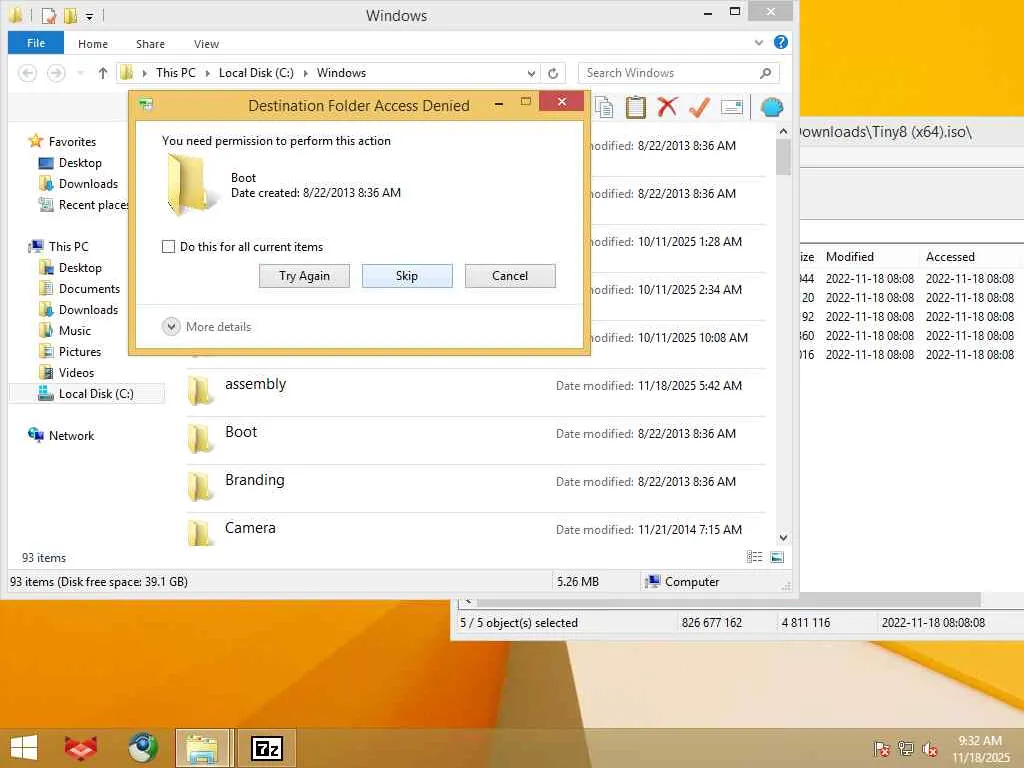Screen dimensions: 1024x768
Task: Select Recent places in Favorites
Action: 93,204
